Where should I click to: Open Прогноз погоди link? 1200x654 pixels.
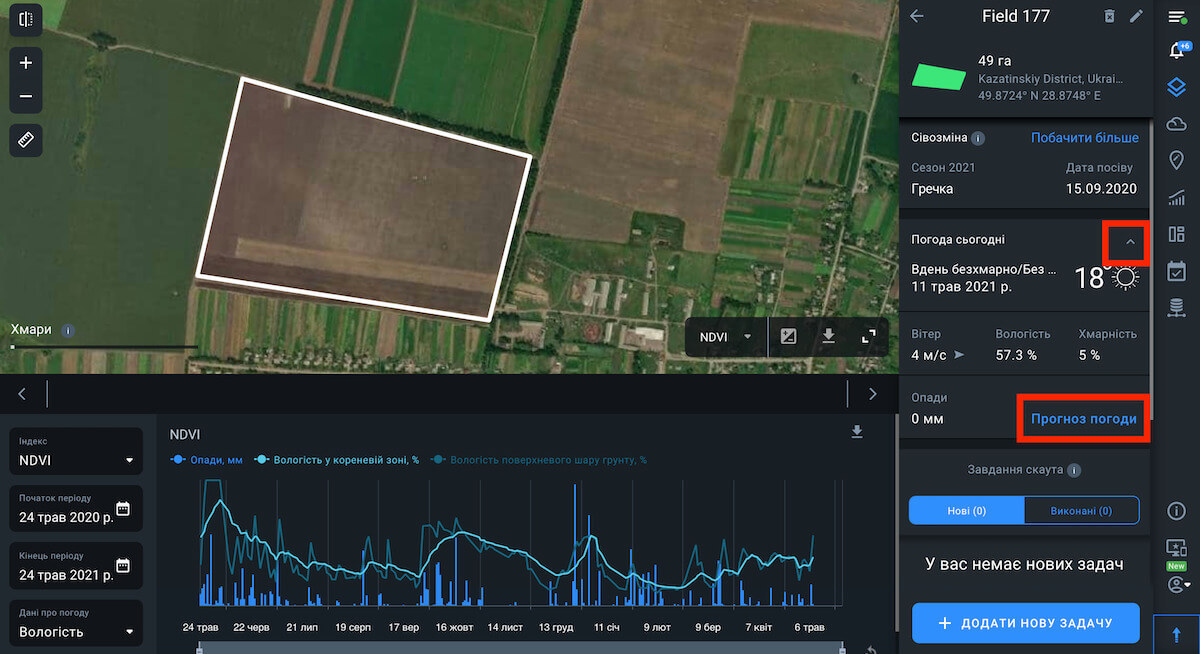(x=1083, y=419)
